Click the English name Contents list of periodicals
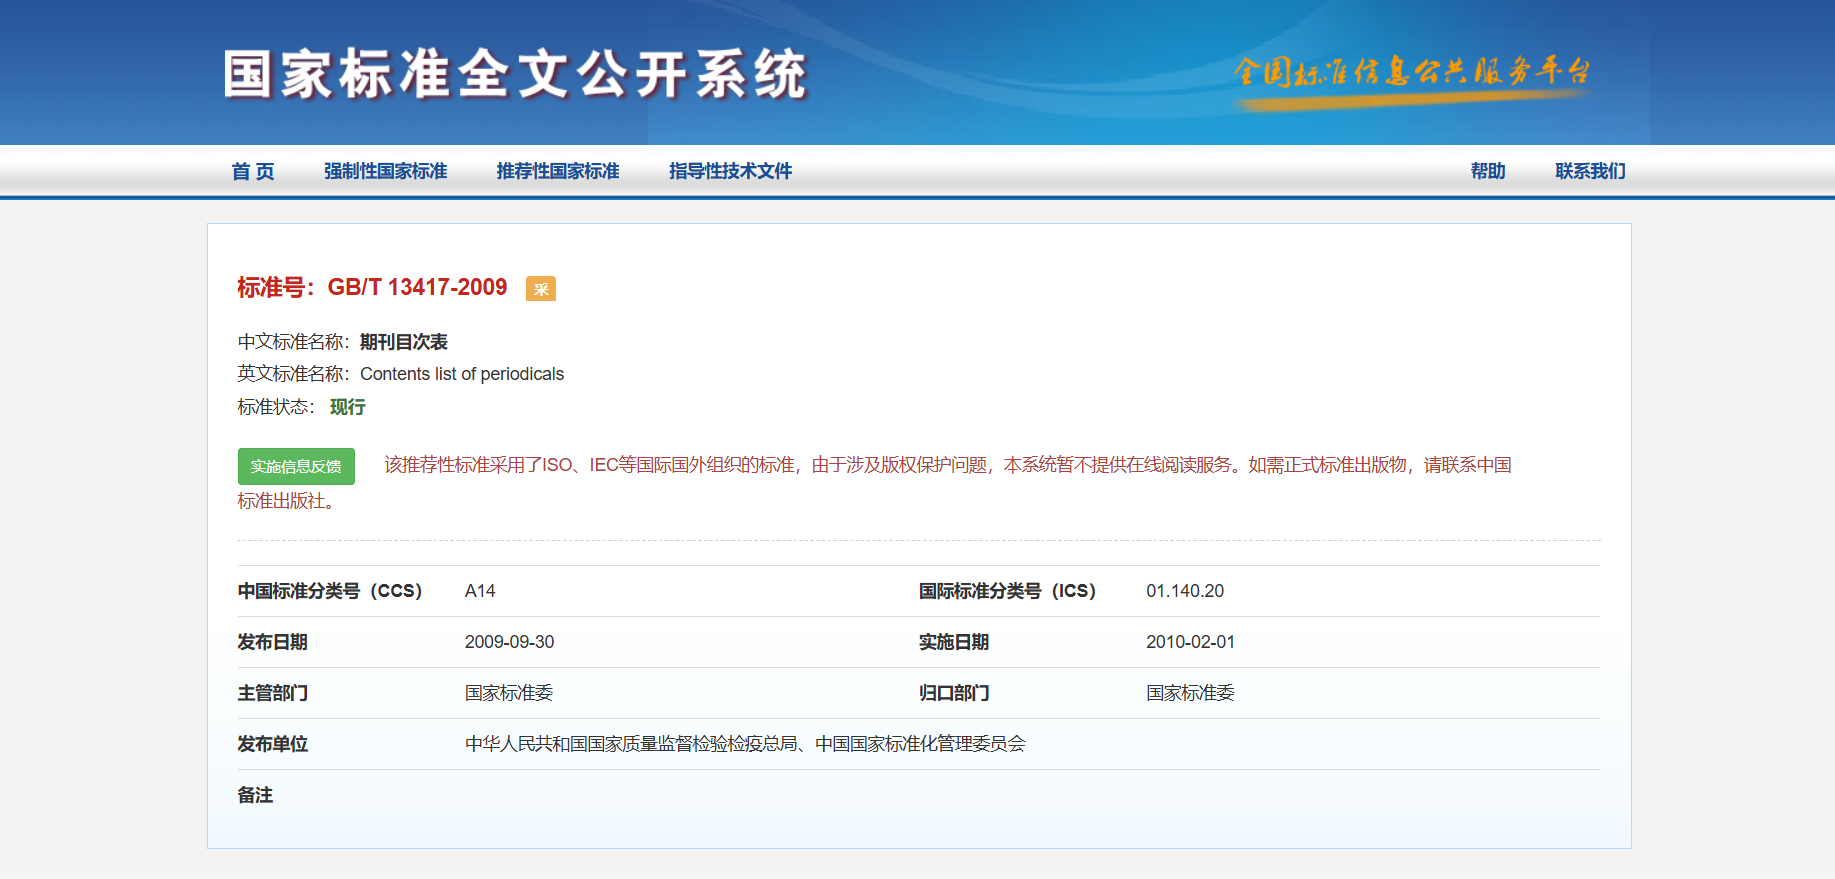The image size is (1835, 879). 461,374
